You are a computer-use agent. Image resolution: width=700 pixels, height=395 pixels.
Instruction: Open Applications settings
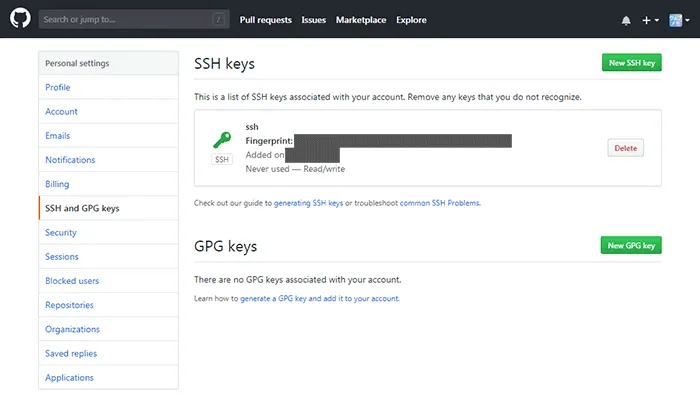pos(108,377)
